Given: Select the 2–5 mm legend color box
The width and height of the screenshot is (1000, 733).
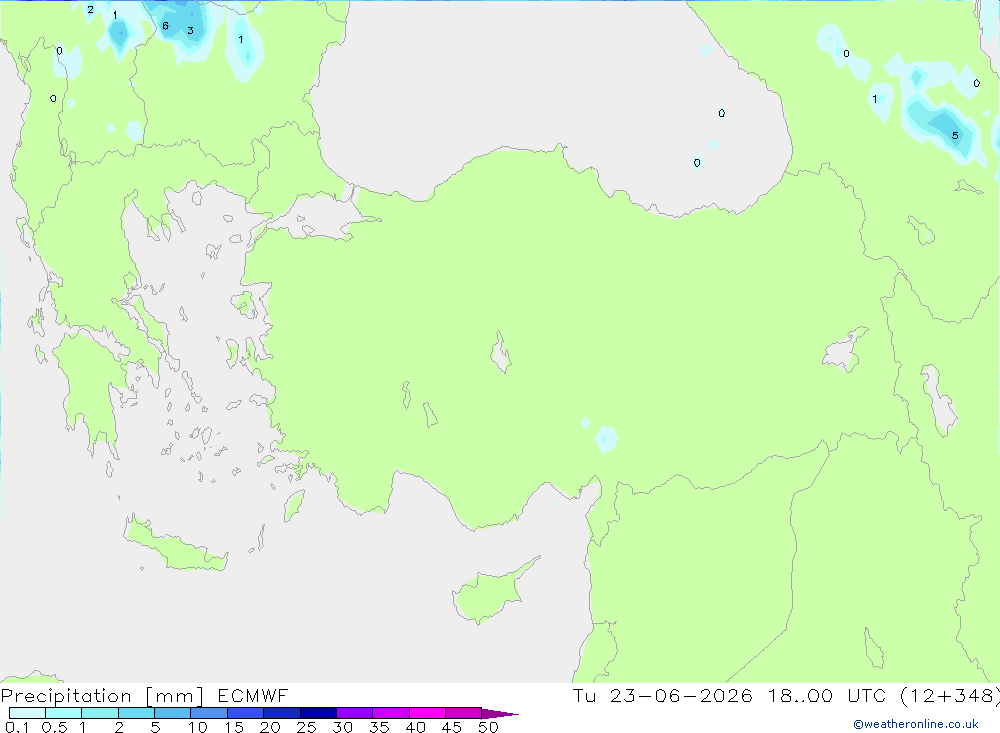Looking at the screenshot, I should [136, 713].
